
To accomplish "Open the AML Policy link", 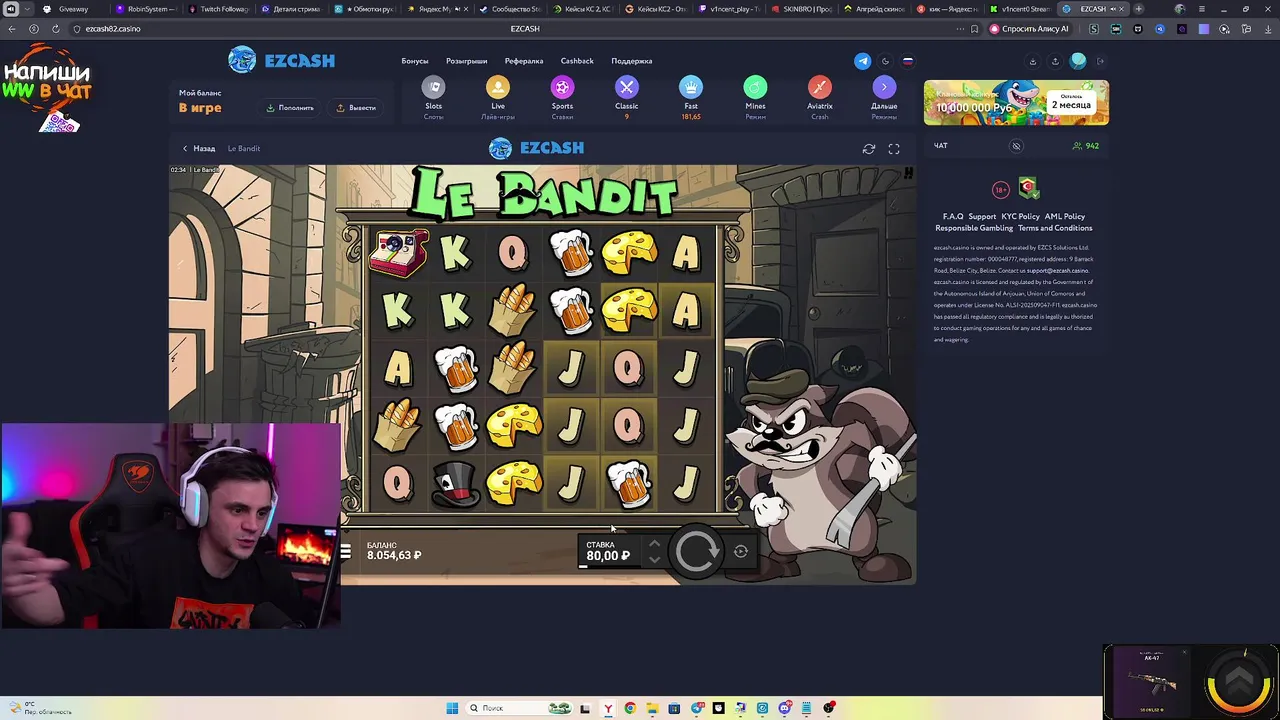I will pyautogui.click(x=1065, y=216).
